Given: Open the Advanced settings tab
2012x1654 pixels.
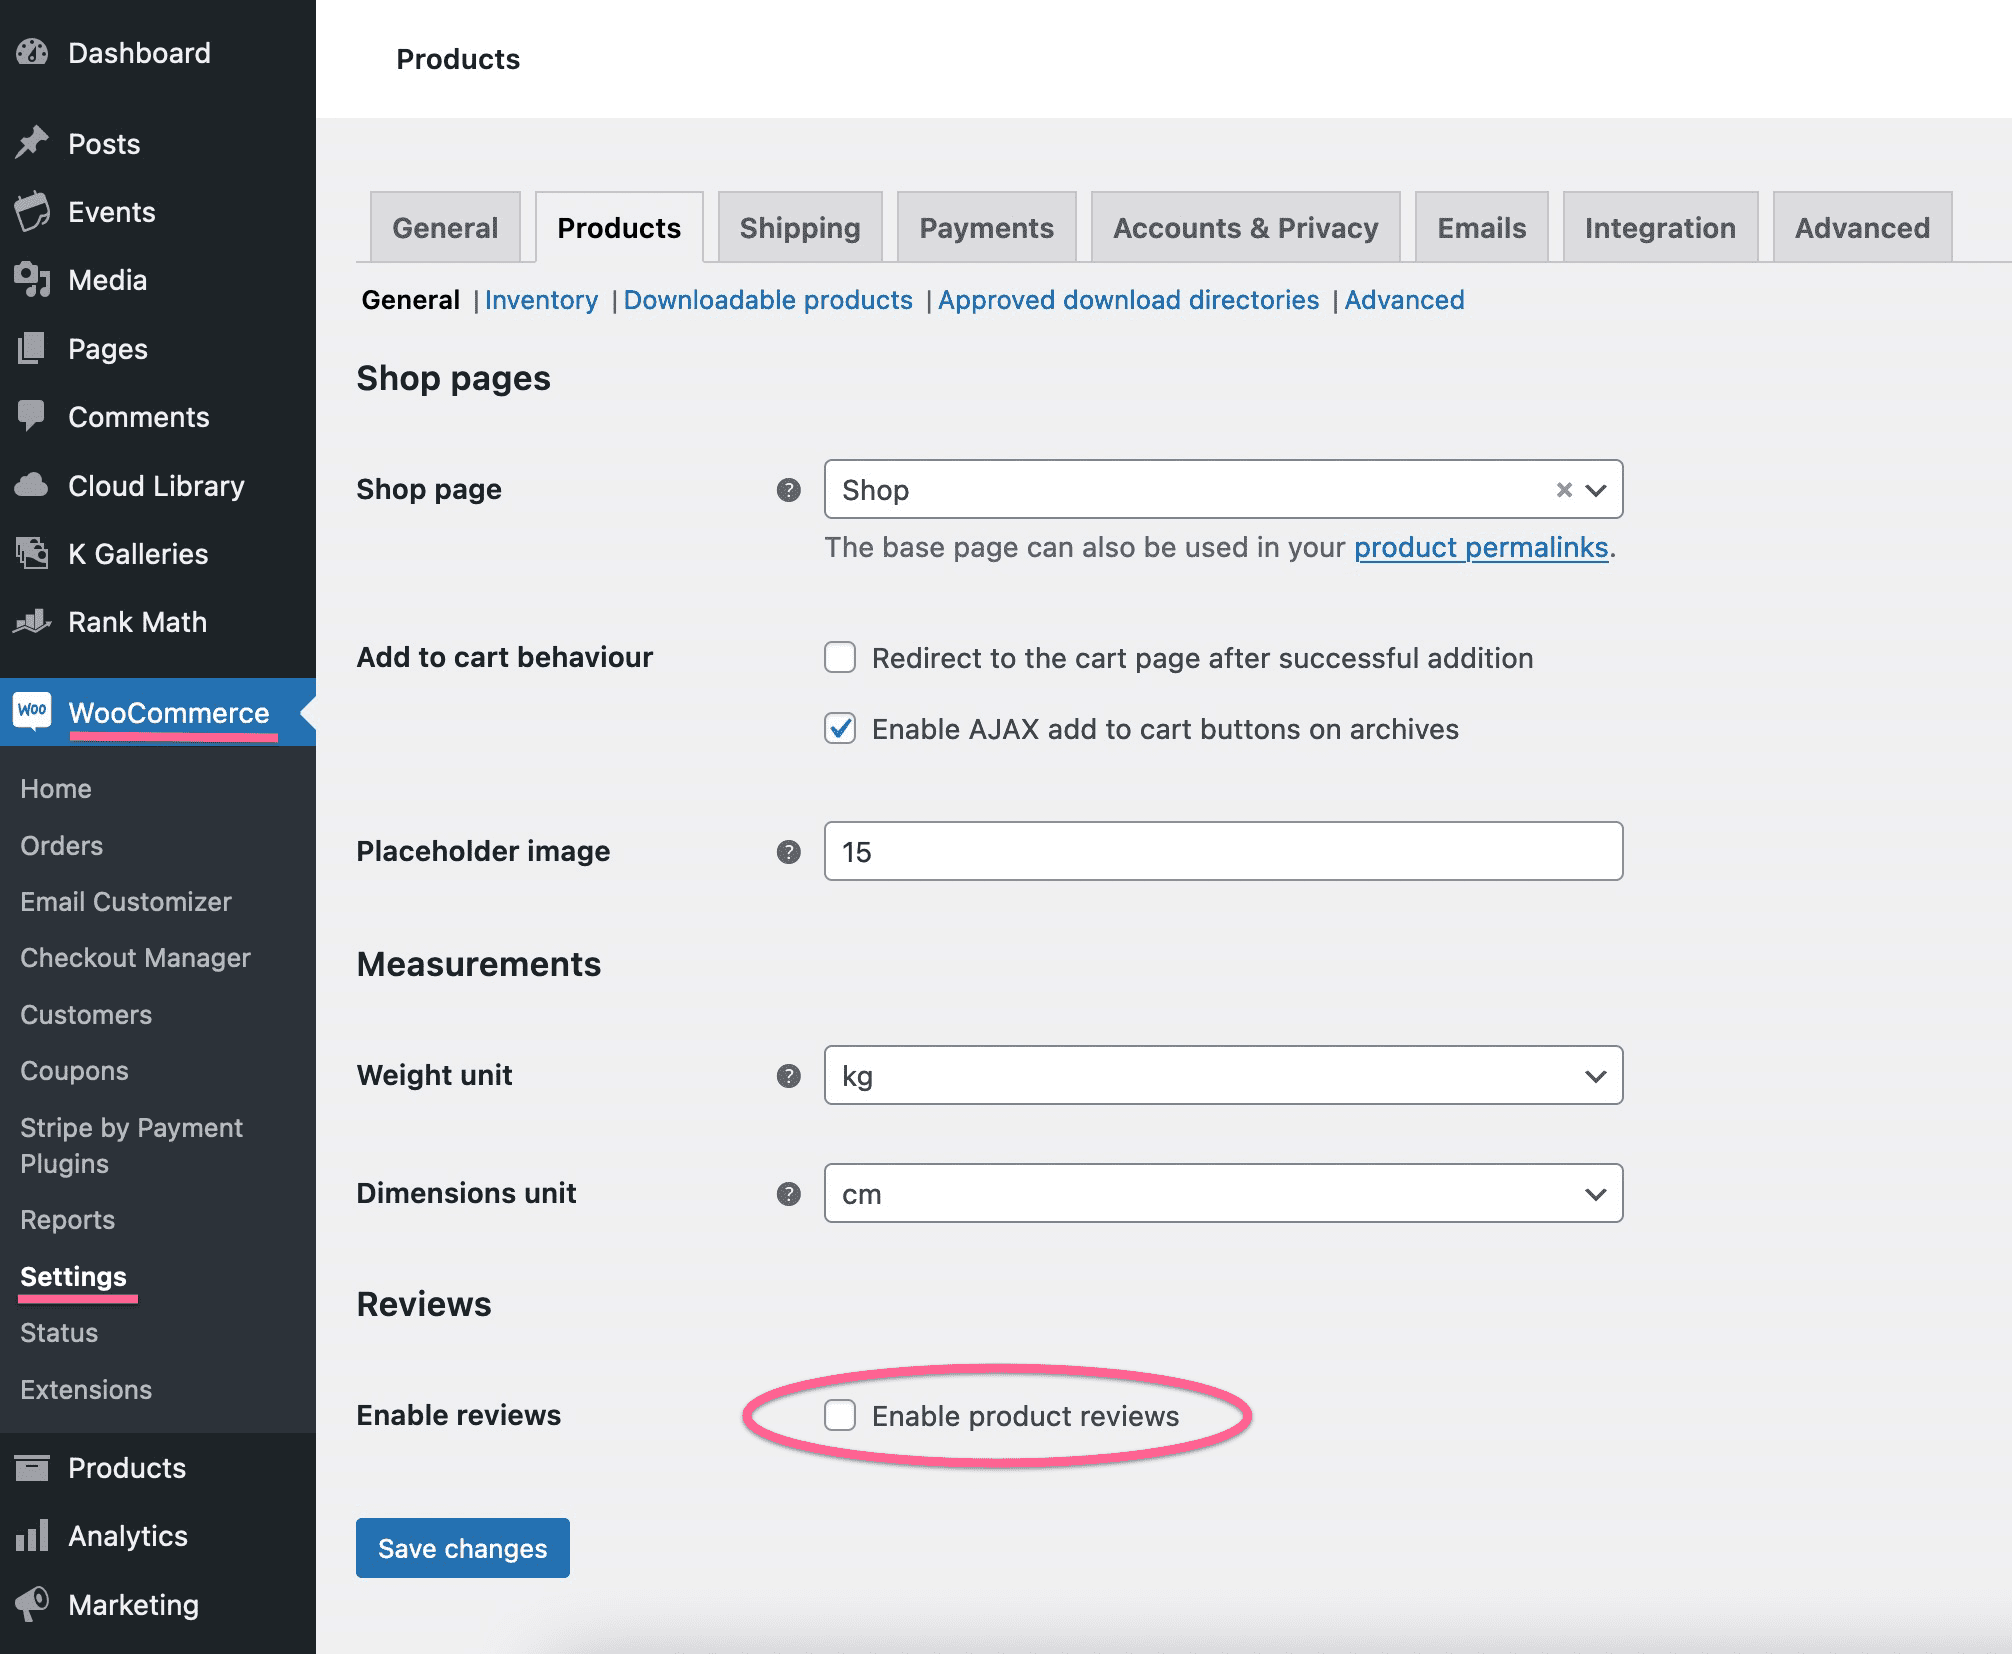Looking at the screenshot, I should click(x=1862, y=227).
